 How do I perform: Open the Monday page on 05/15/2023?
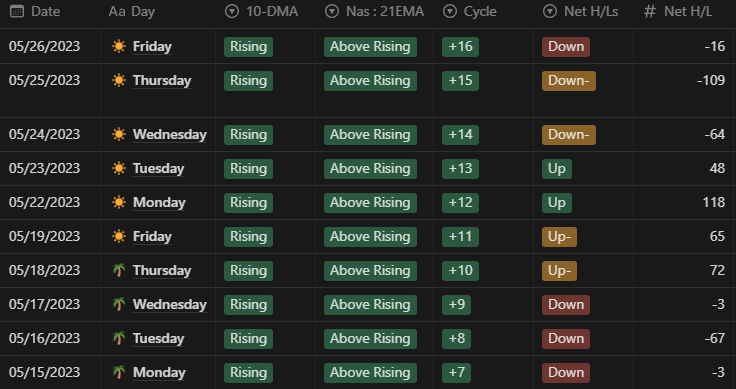(159, 373)
